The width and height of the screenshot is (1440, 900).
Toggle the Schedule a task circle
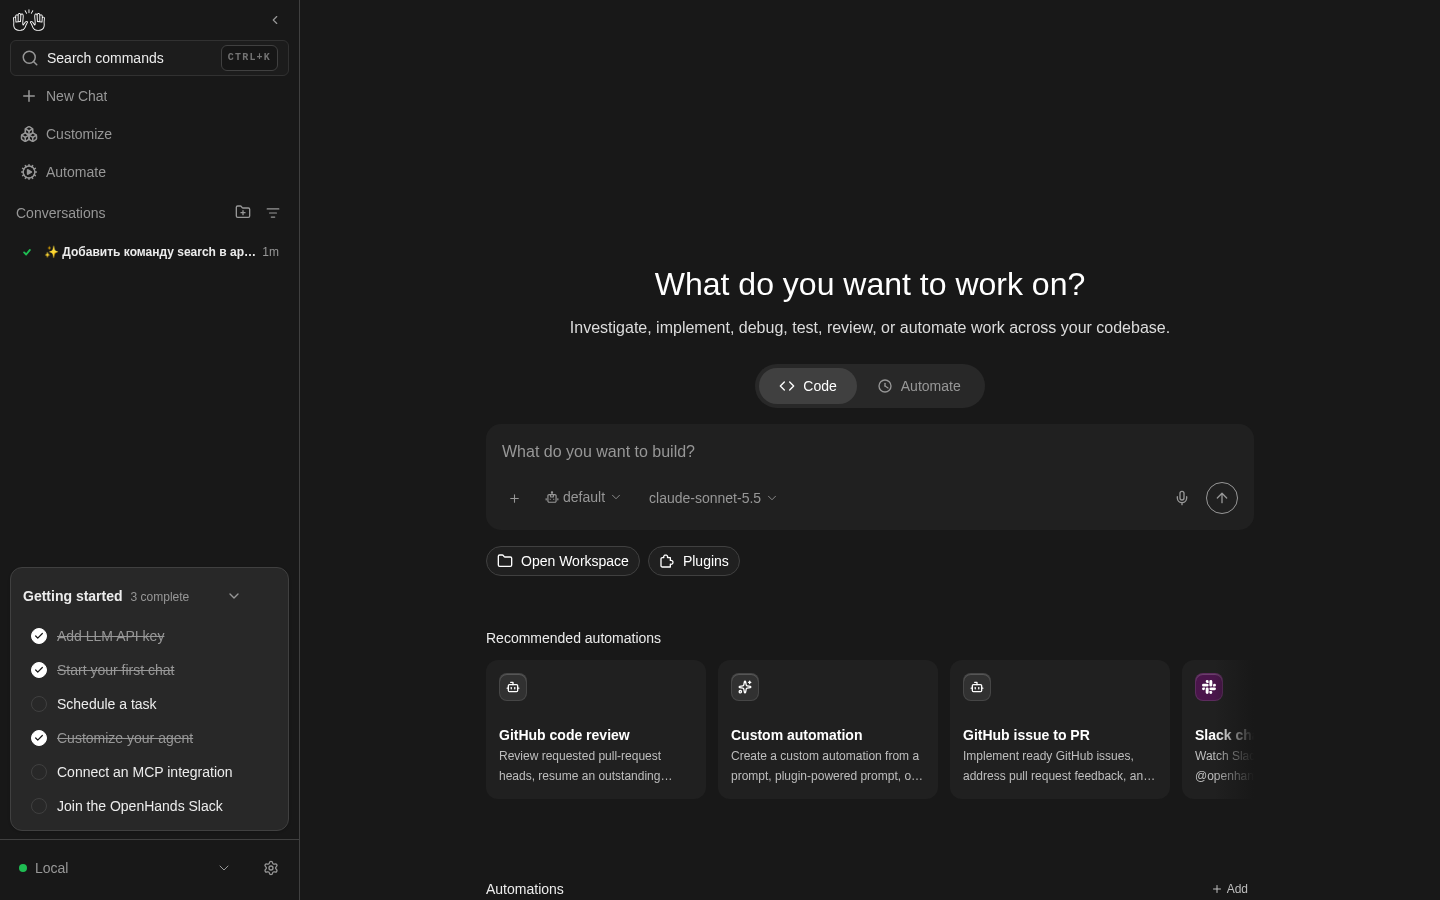(39, 704)
